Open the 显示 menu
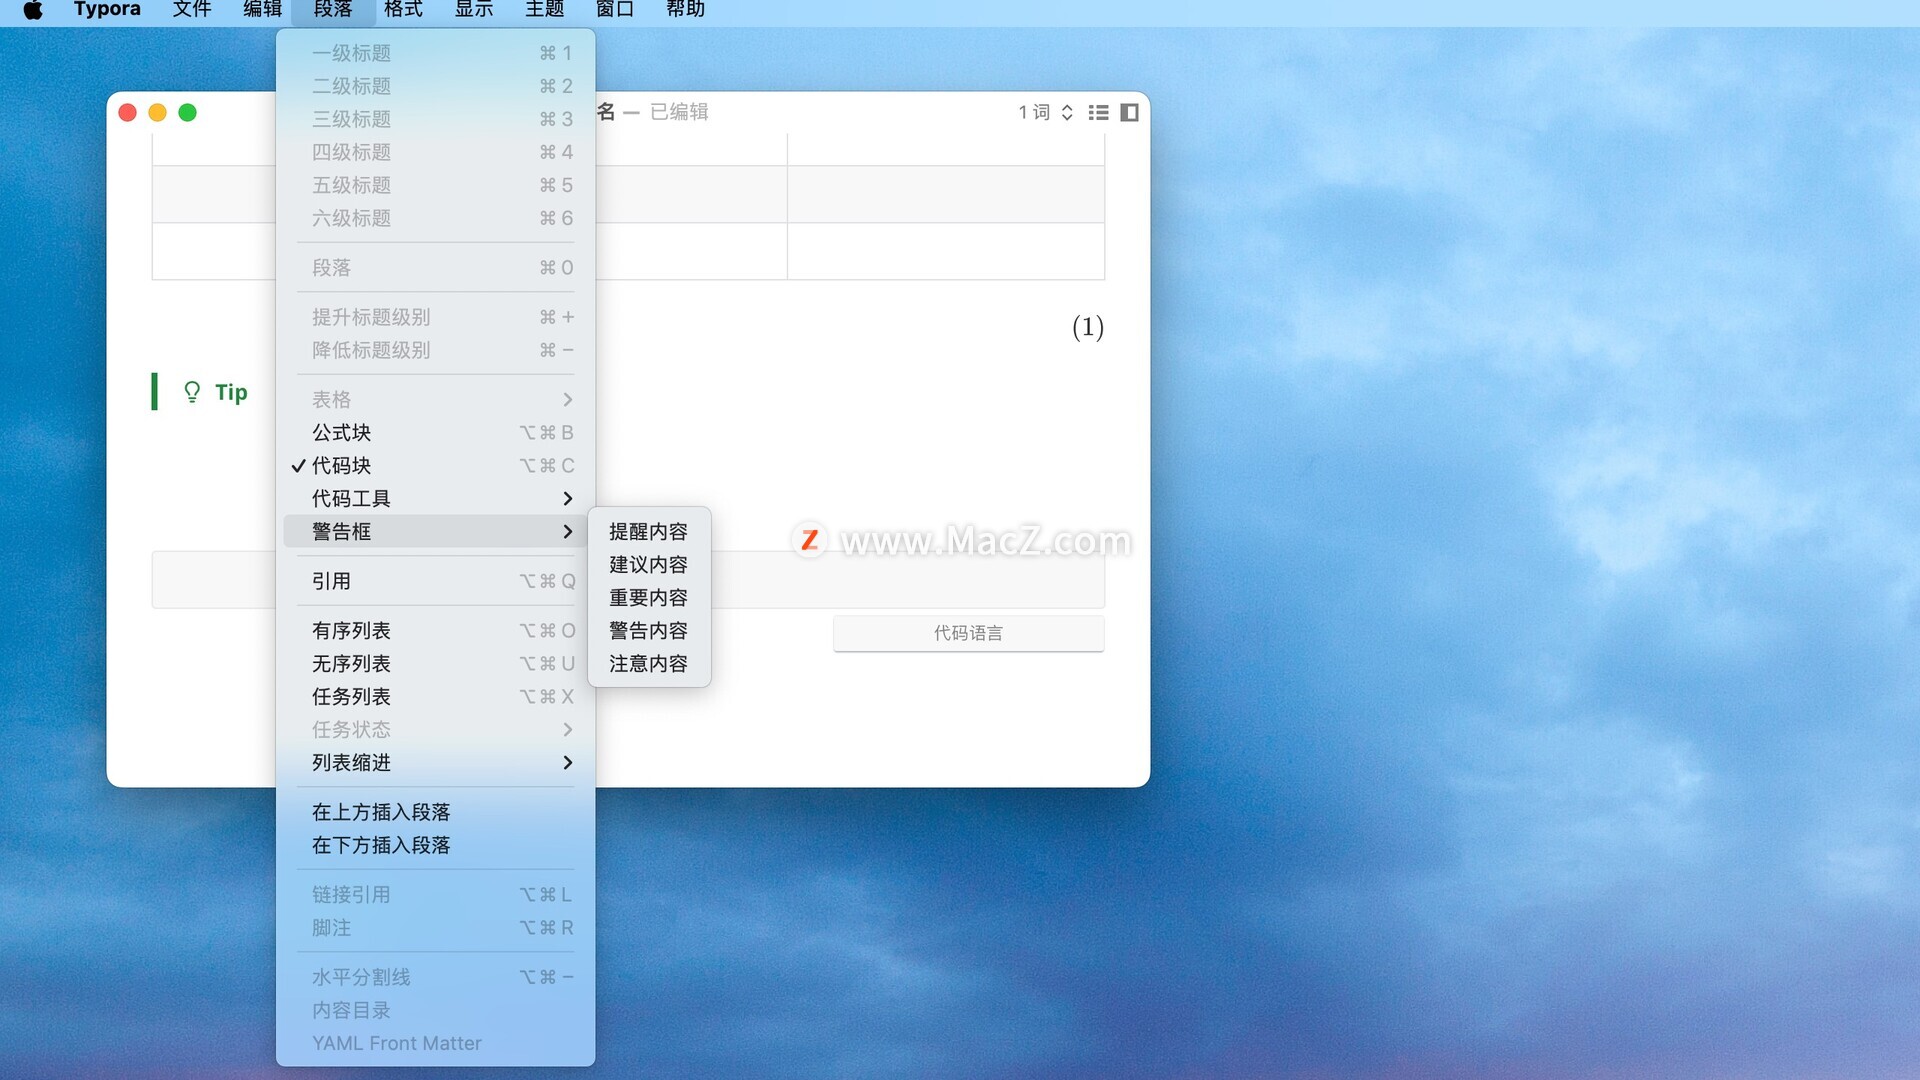This screenshot has height=1080, width=1920. (474, 10)
